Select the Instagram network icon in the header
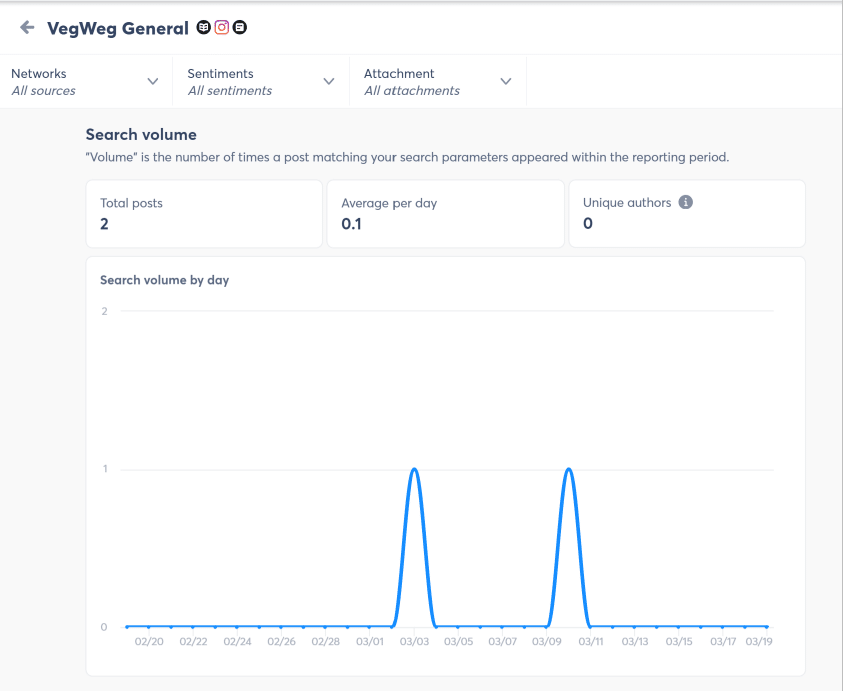 click(221, 27)
